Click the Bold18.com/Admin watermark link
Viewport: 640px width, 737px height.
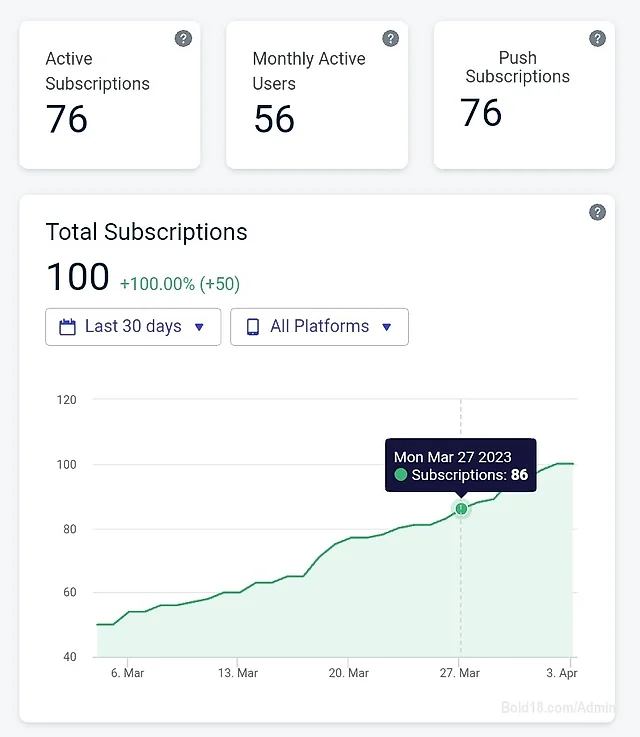558,707
